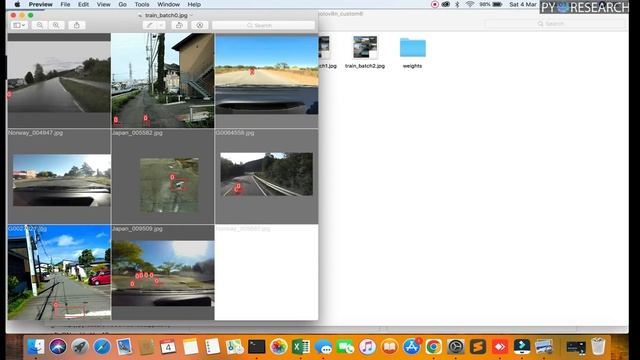
Task: Open the Window menu
Action: 168,4
